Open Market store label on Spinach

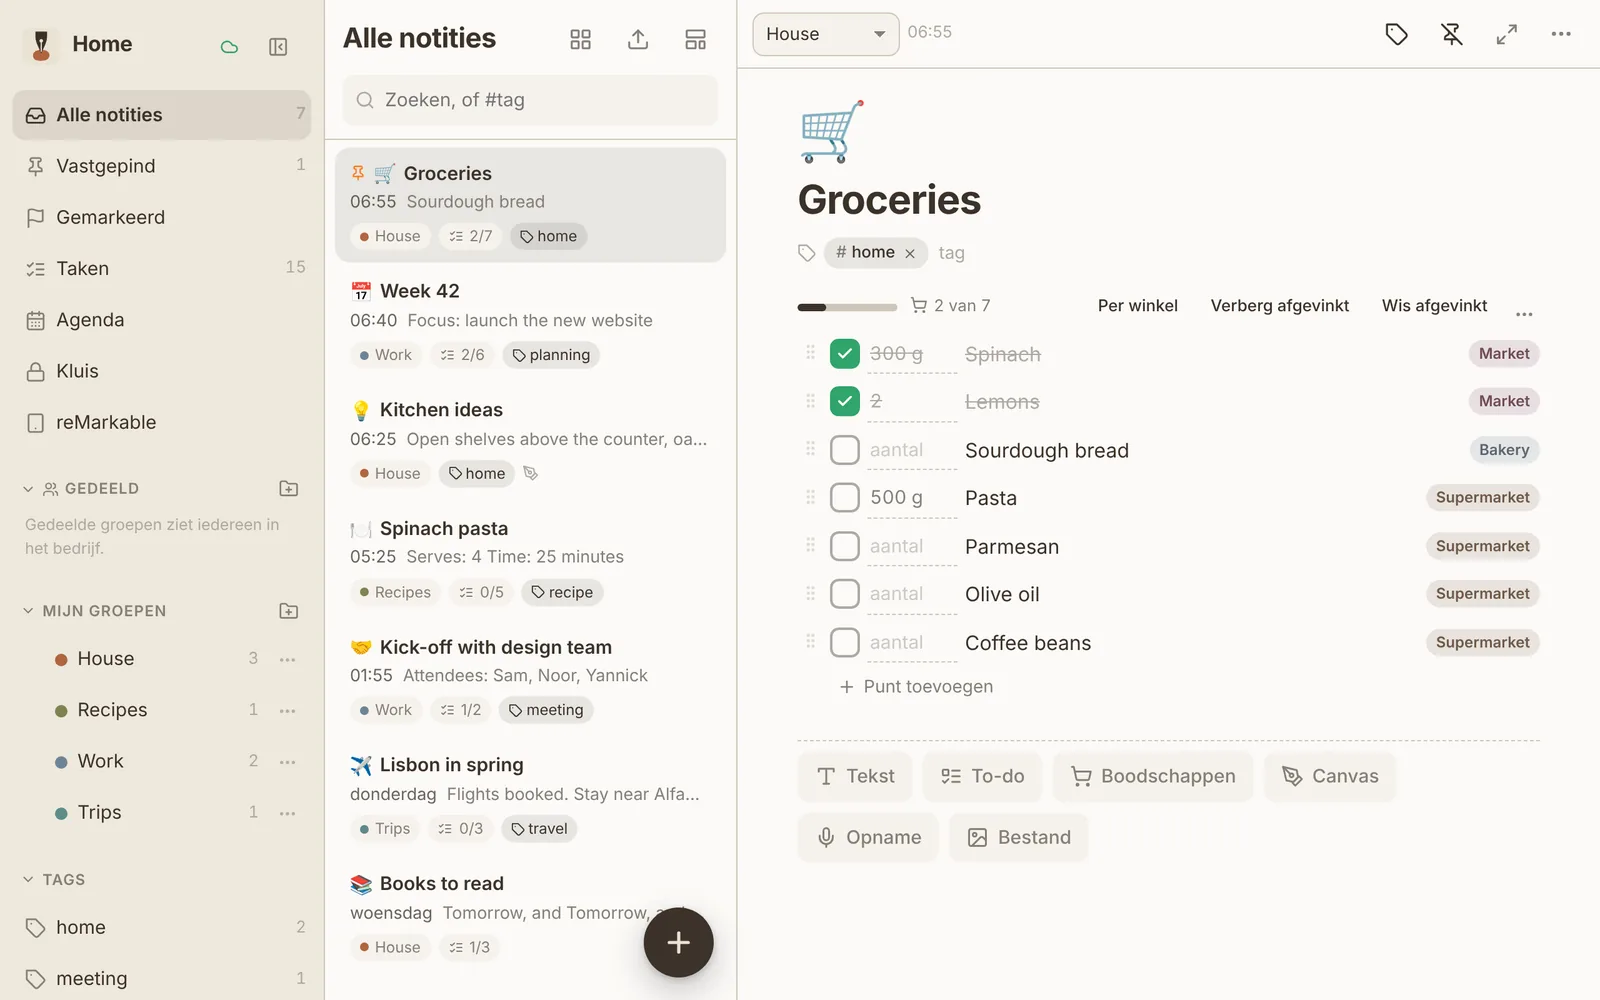point(1503,354)
